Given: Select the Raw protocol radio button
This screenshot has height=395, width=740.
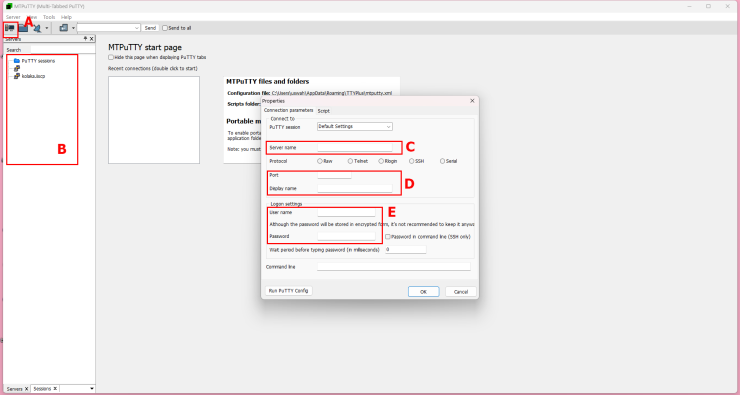Looking at the screenshot, I should point(320,161).
